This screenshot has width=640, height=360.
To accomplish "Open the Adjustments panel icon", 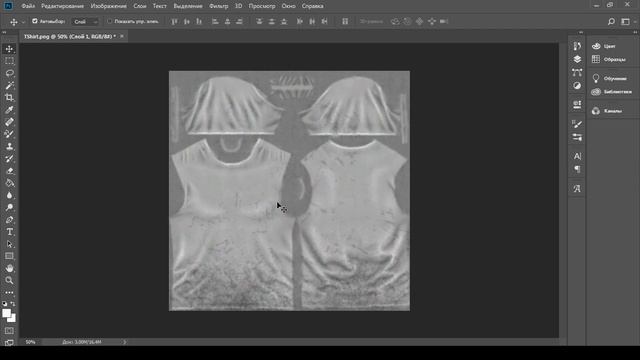I will pos(577,86).
